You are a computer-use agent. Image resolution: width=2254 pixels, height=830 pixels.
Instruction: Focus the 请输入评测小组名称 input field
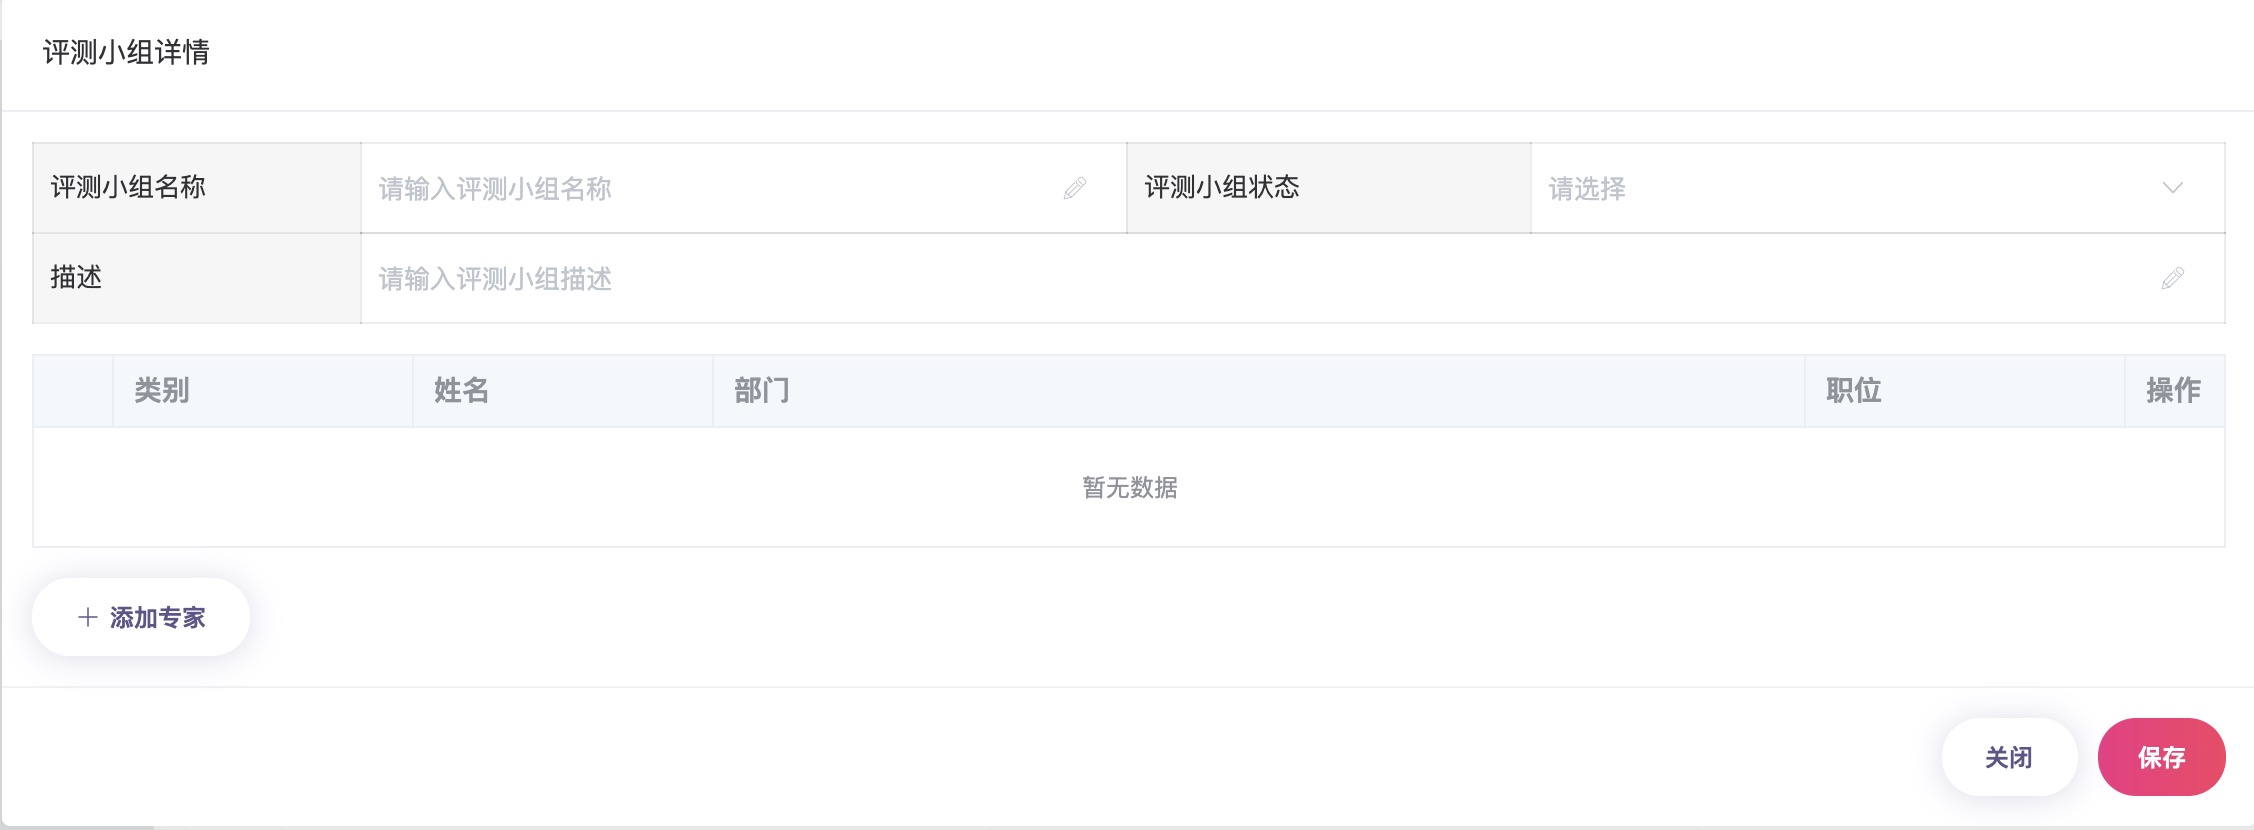pos(710,188)
